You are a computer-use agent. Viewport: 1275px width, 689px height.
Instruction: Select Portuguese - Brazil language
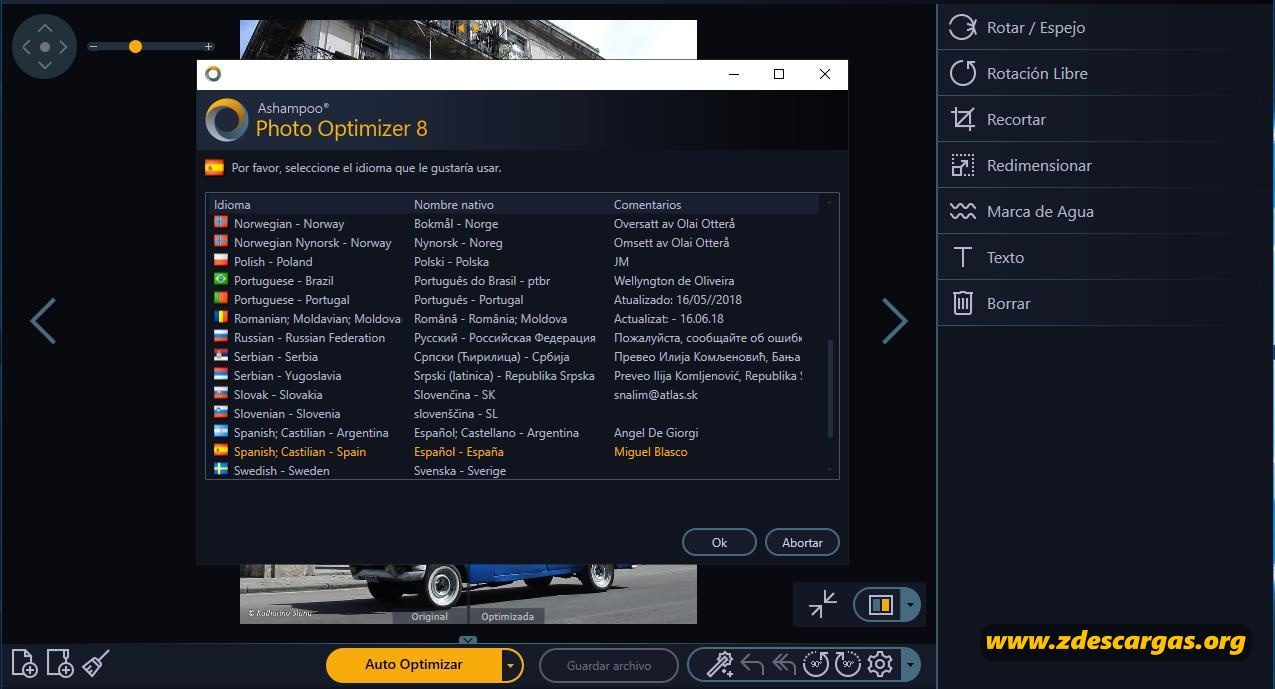513,281
